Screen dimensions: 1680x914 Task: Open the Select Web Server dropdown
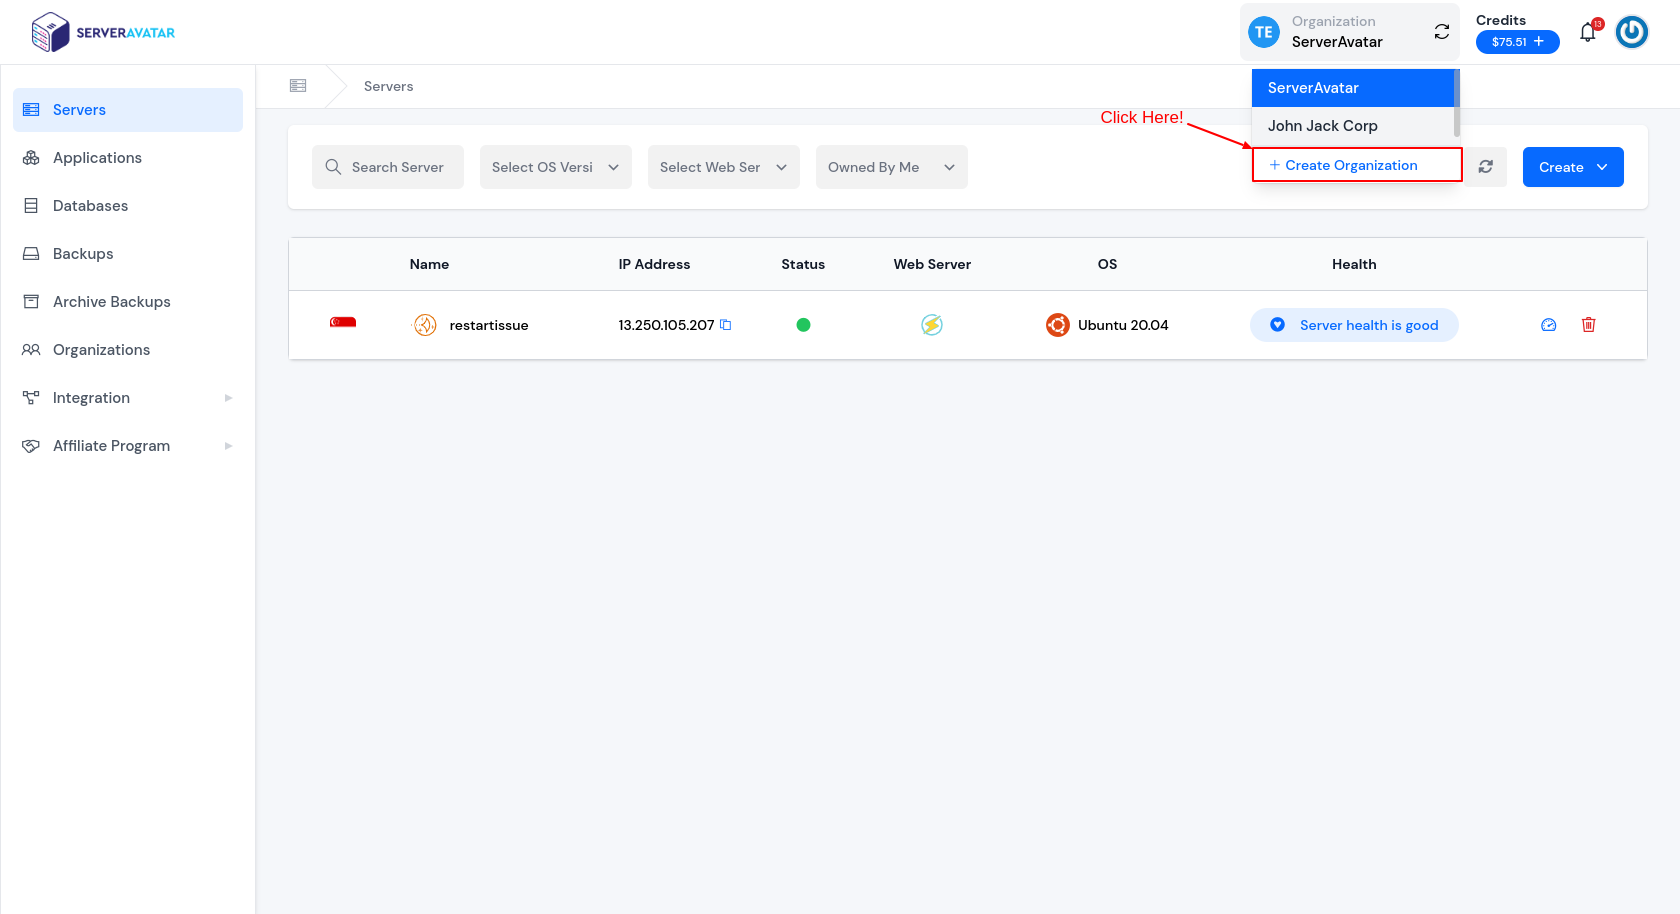(724, 167)
